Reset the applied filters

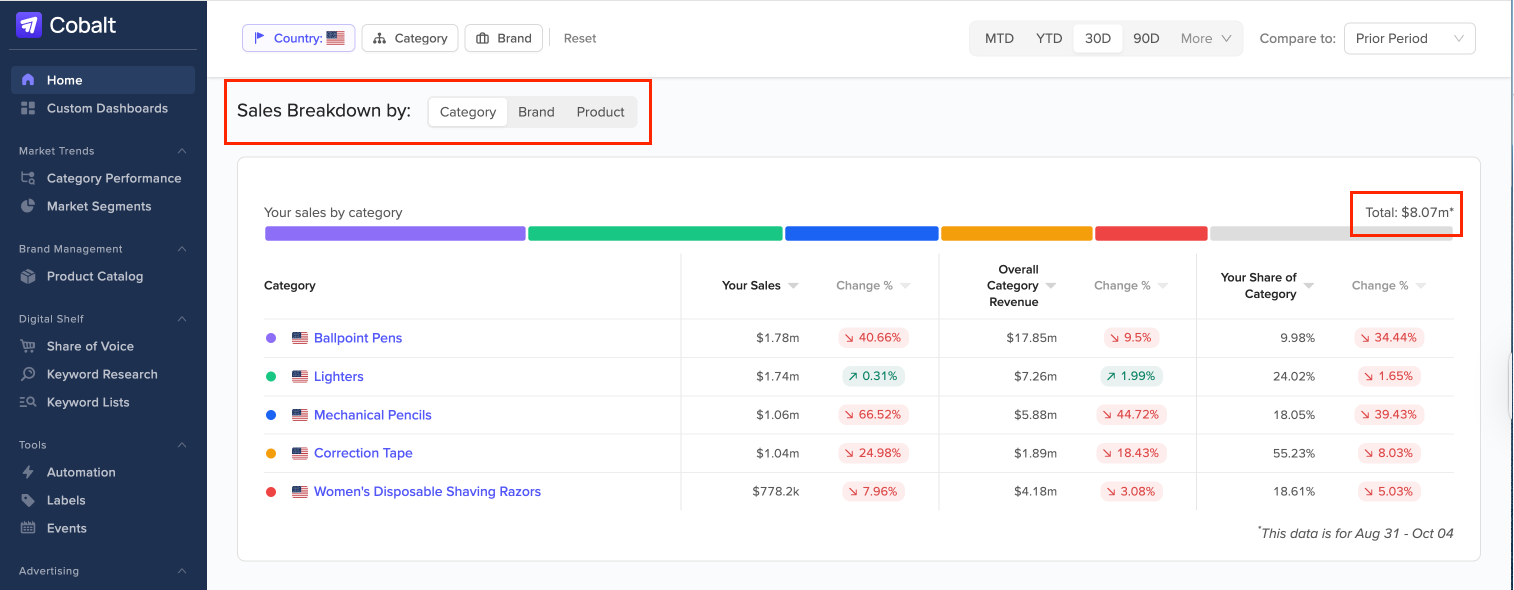(x=580, y=38)
